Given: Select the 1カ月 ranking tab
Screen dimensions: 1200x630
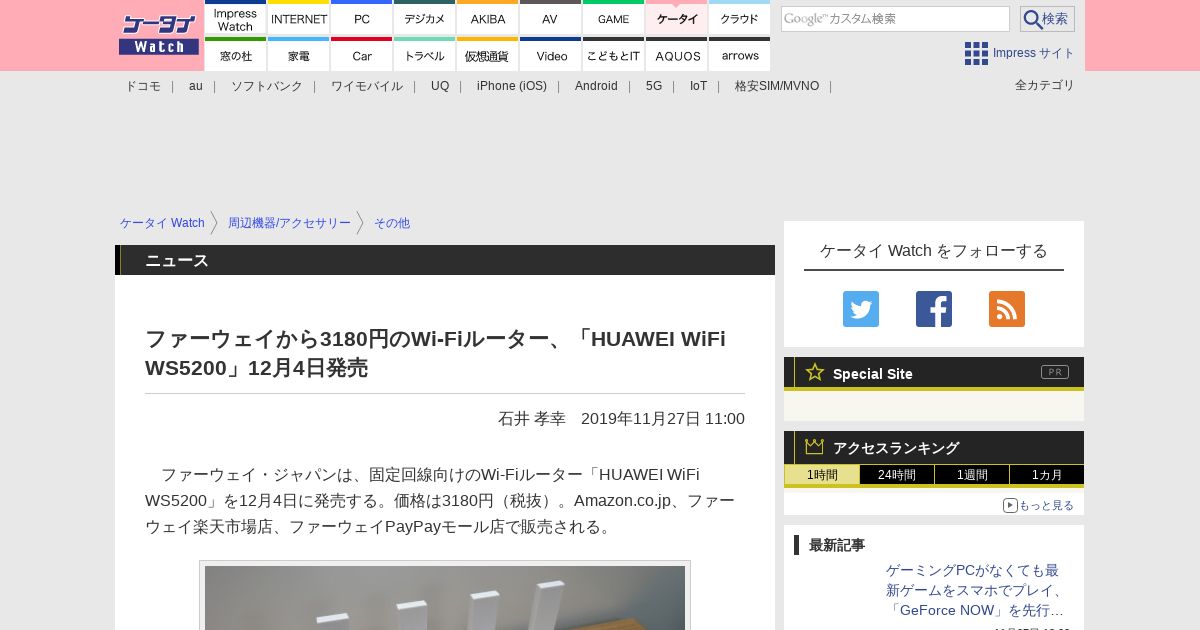Looking at the screenshot, I should click(1047, 475).
